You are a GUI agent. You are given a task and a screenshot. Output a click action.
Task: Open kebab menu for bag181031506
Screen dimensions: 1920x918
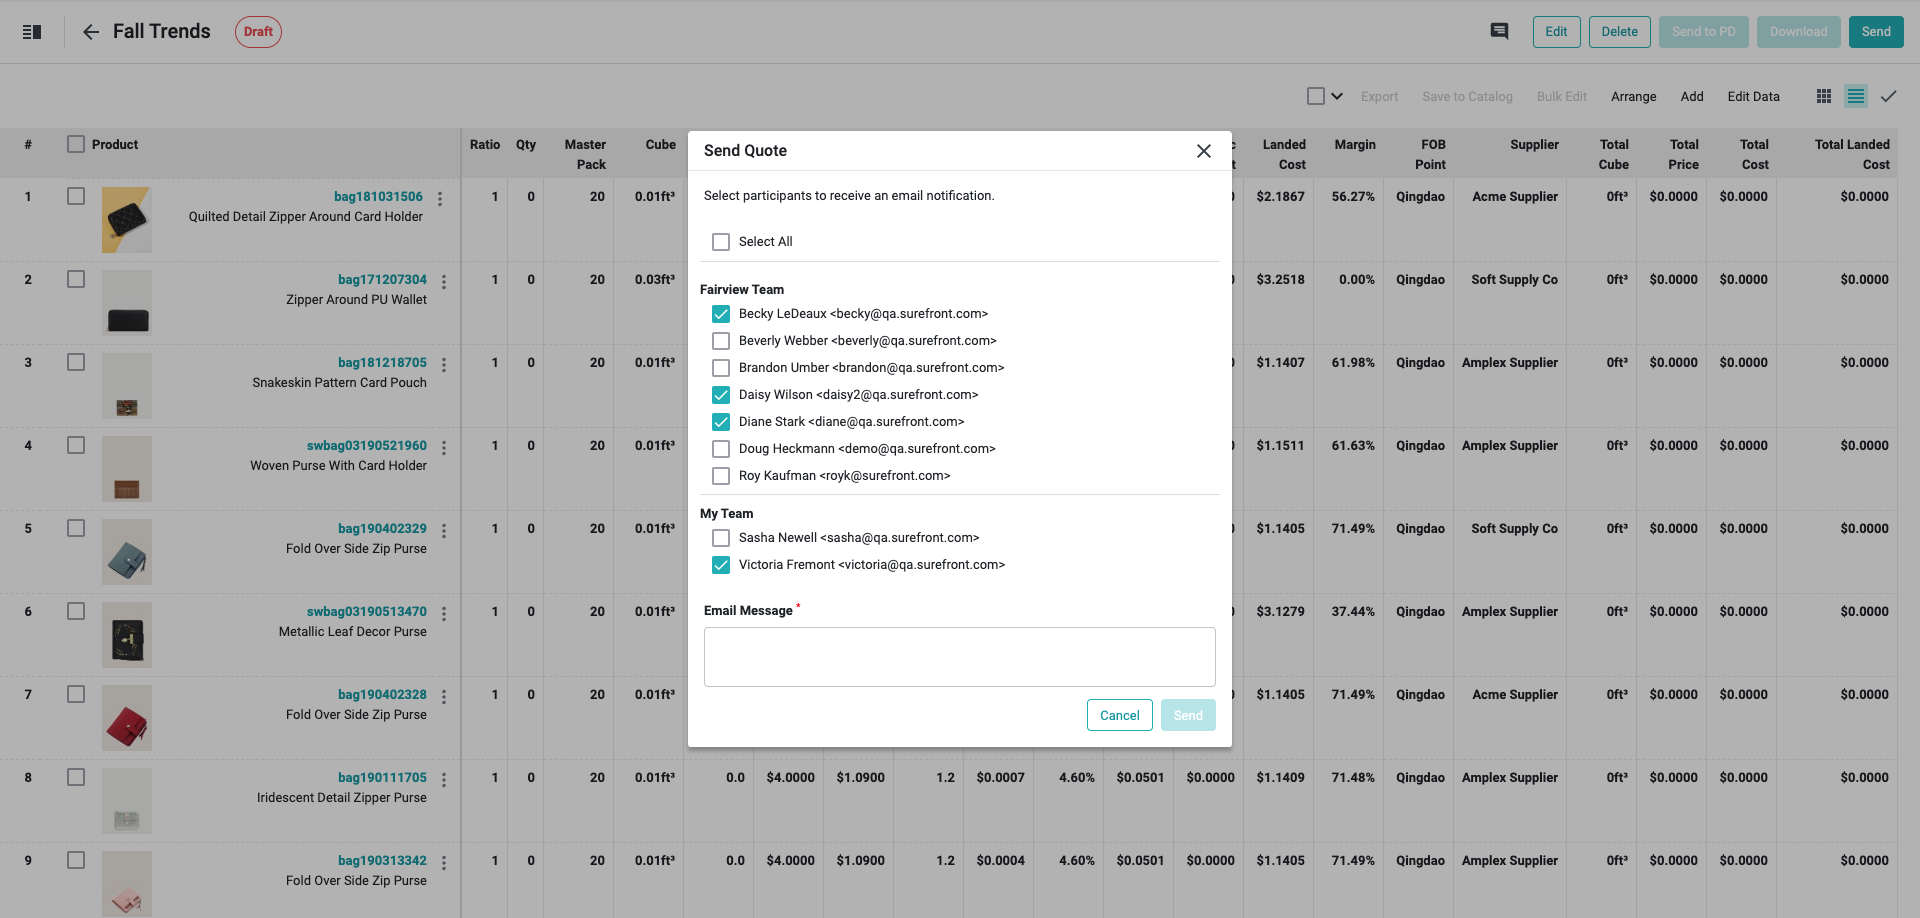[440, 199]
